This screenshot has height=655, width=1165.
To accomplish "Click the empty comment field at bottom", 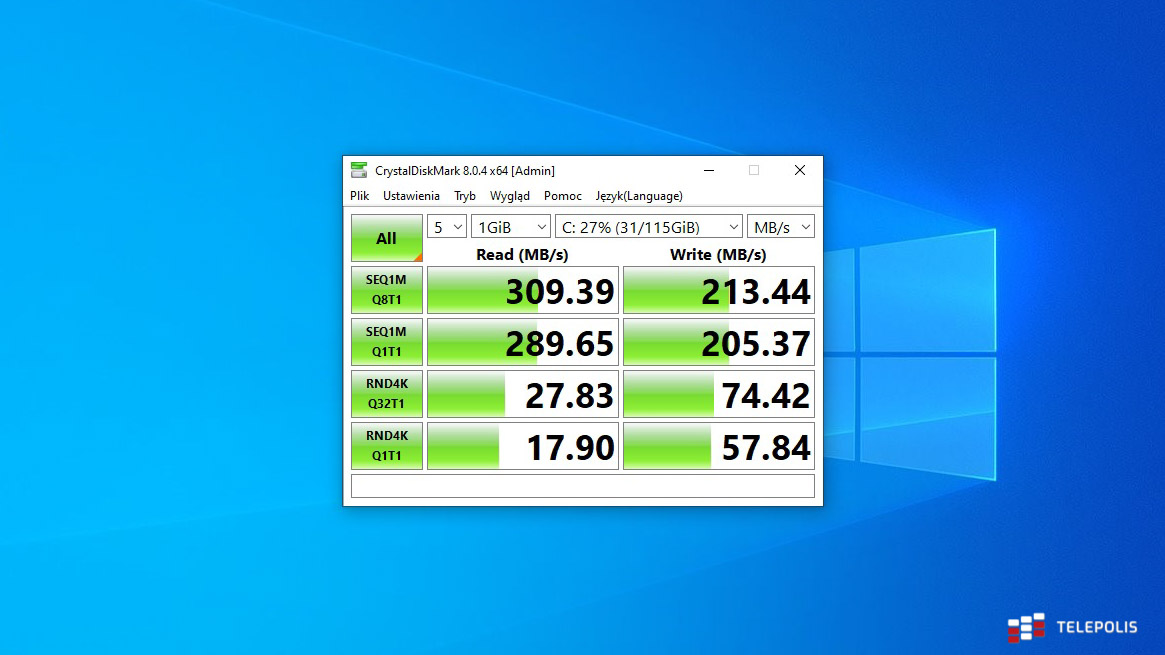I will coord(582,486).
